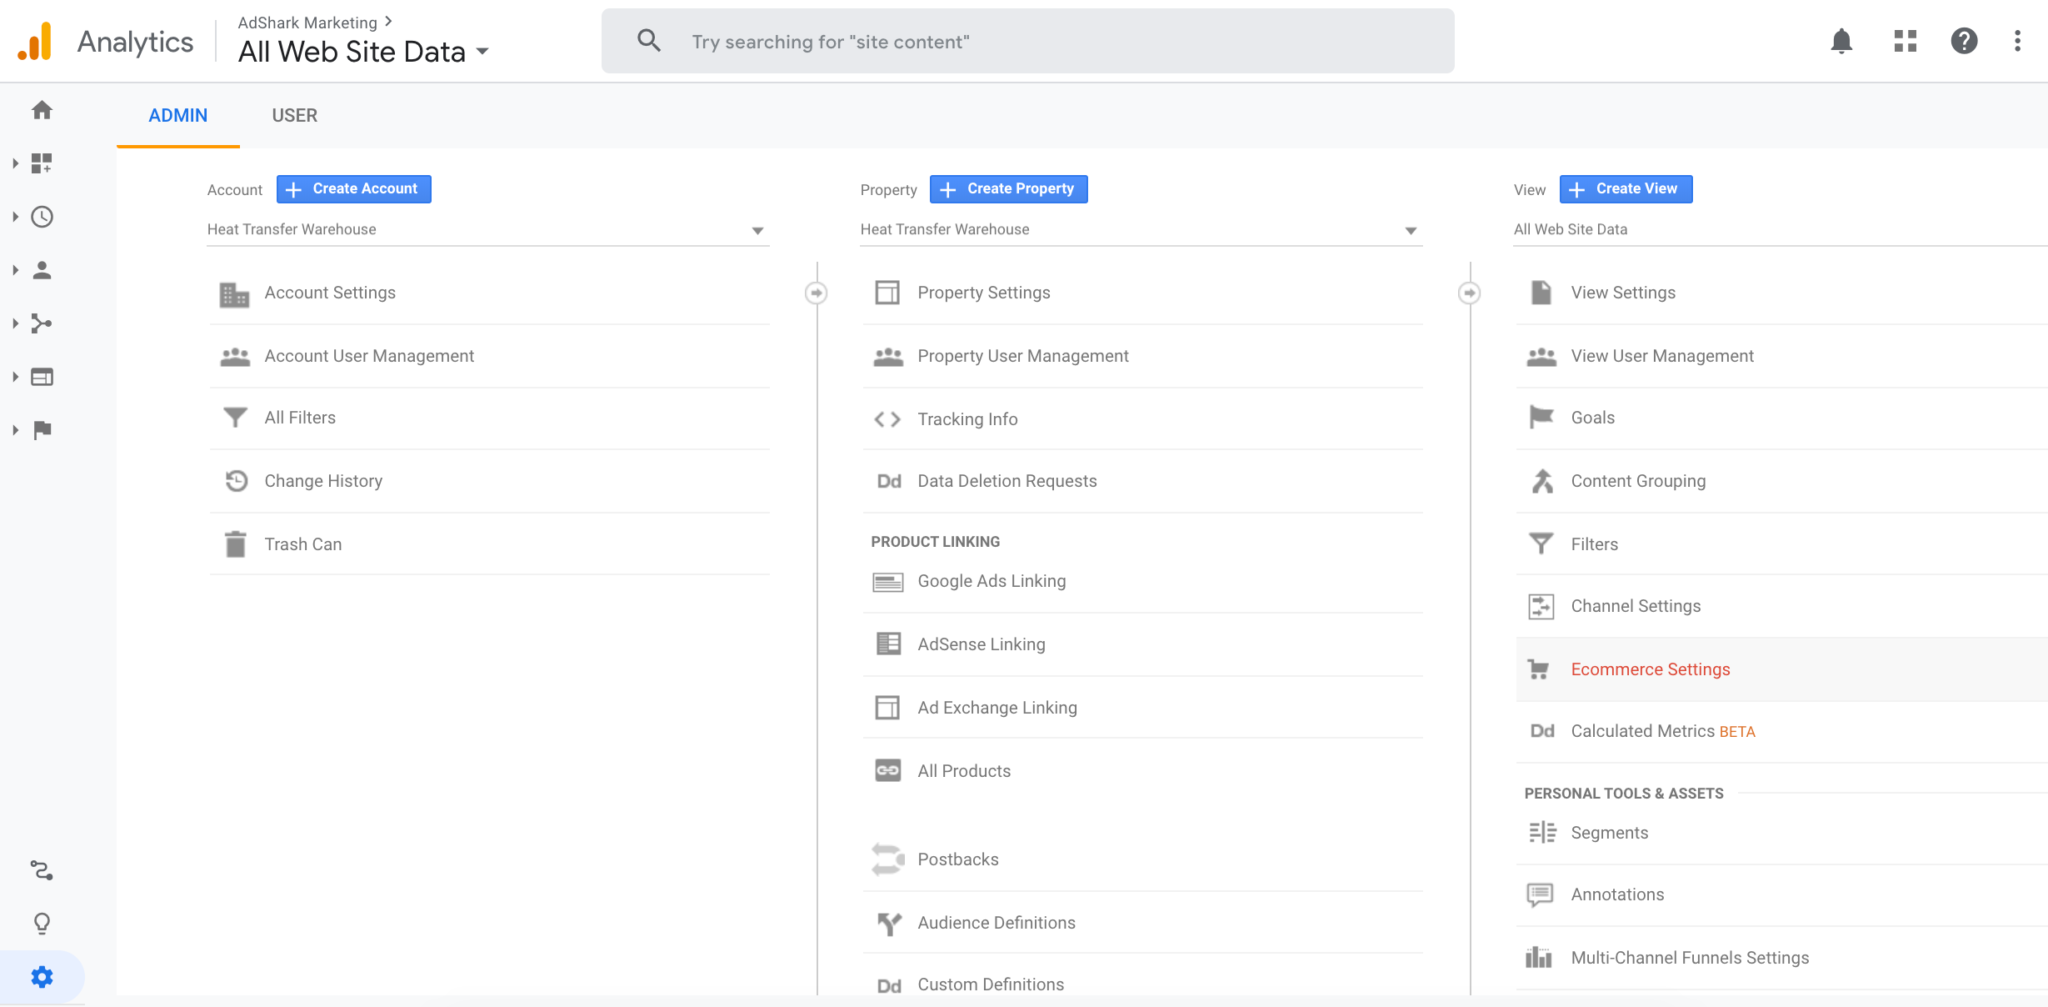The height and width of the screenshot is (1007, 2048).
Task: Expand the Realtime sidebar arrow
Action: pos(15,216)
